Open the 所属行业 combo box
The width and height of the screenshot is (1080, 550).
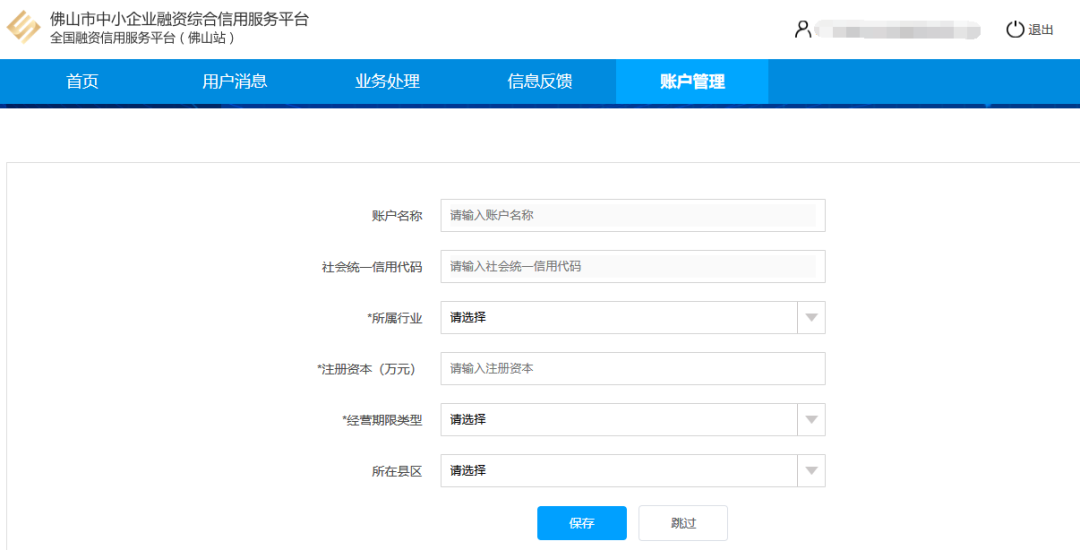coord(633,317)
